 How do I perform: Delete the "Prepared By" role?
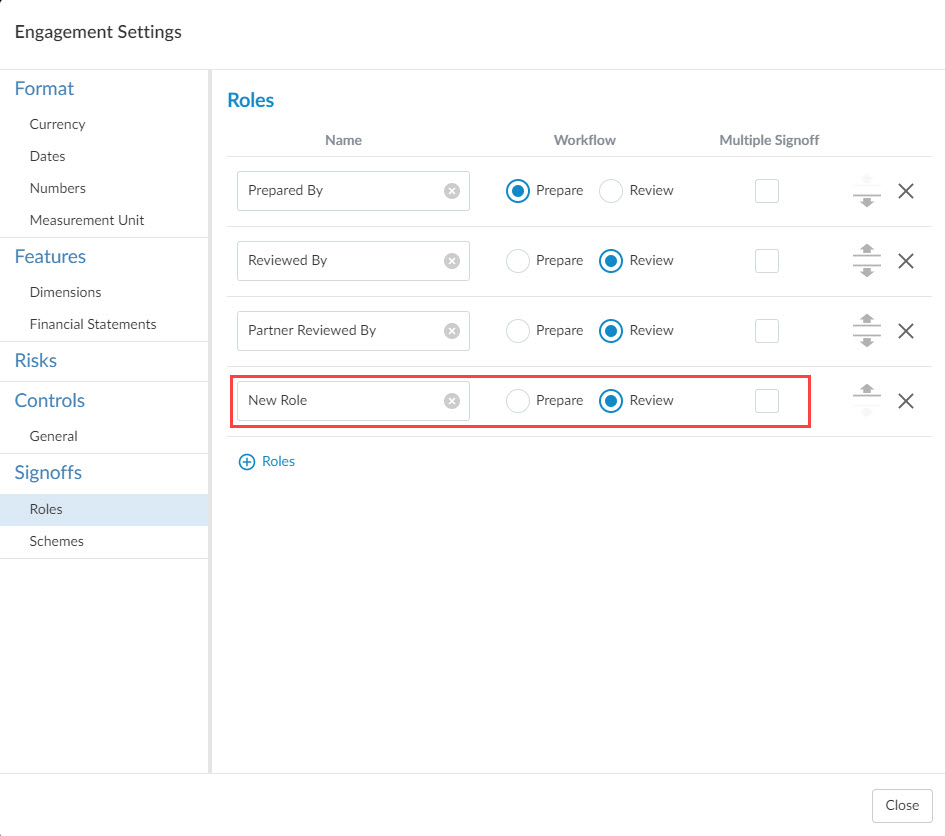pos(906,191)
